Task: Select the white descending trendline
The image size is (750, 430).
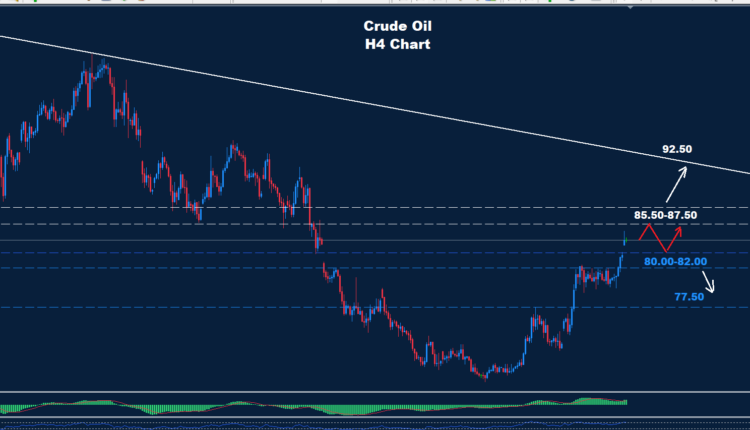Action: point(375,105)
